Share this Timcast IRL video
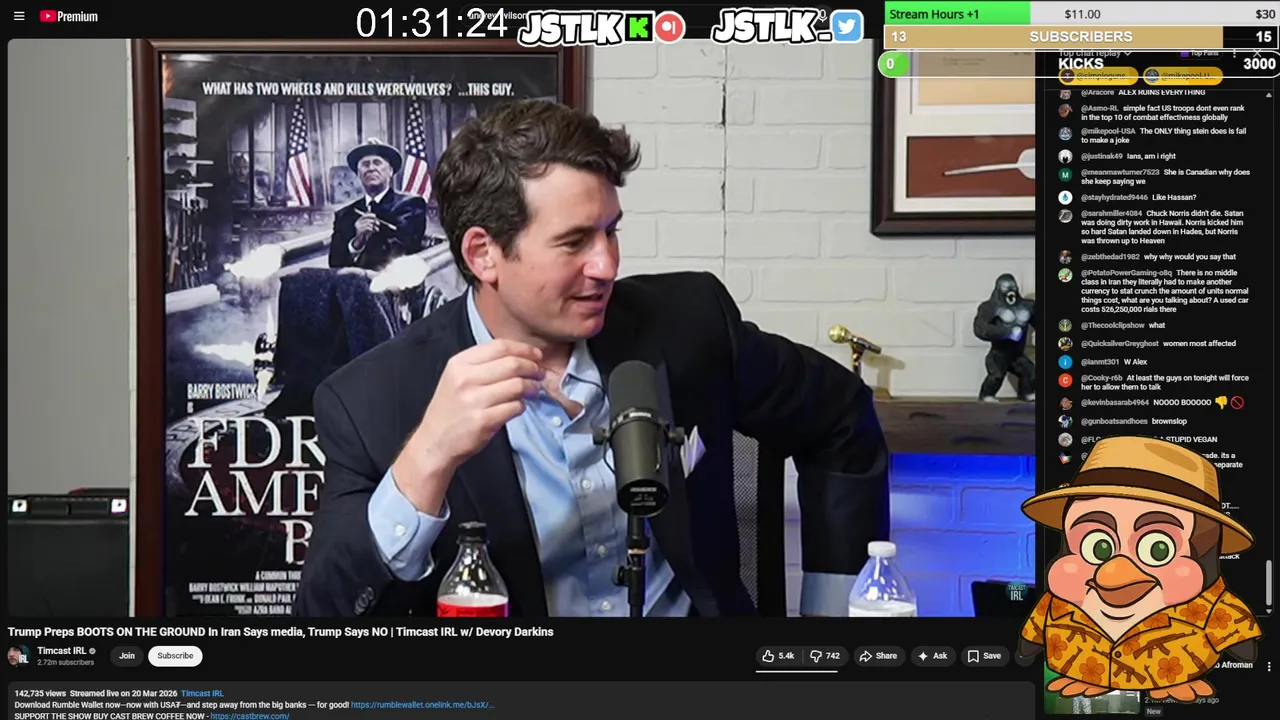Viewport: 1280px width, 720px height. coord(878,656)
